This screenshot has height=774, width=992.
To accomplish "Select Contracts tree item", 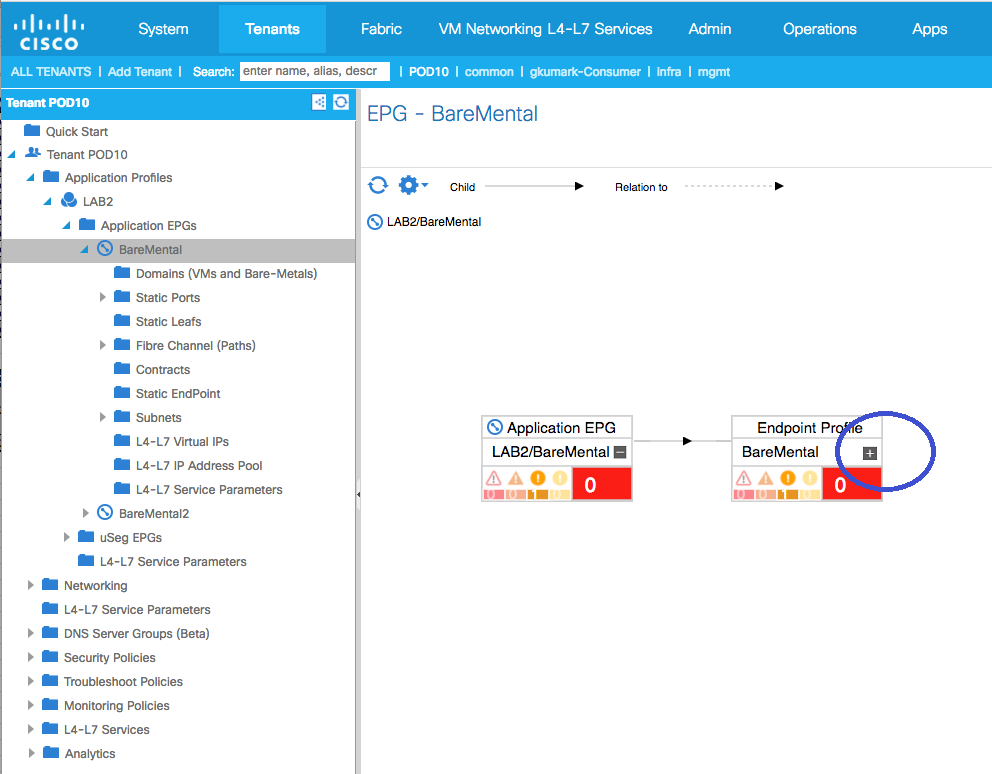I will tap(163, 370).
